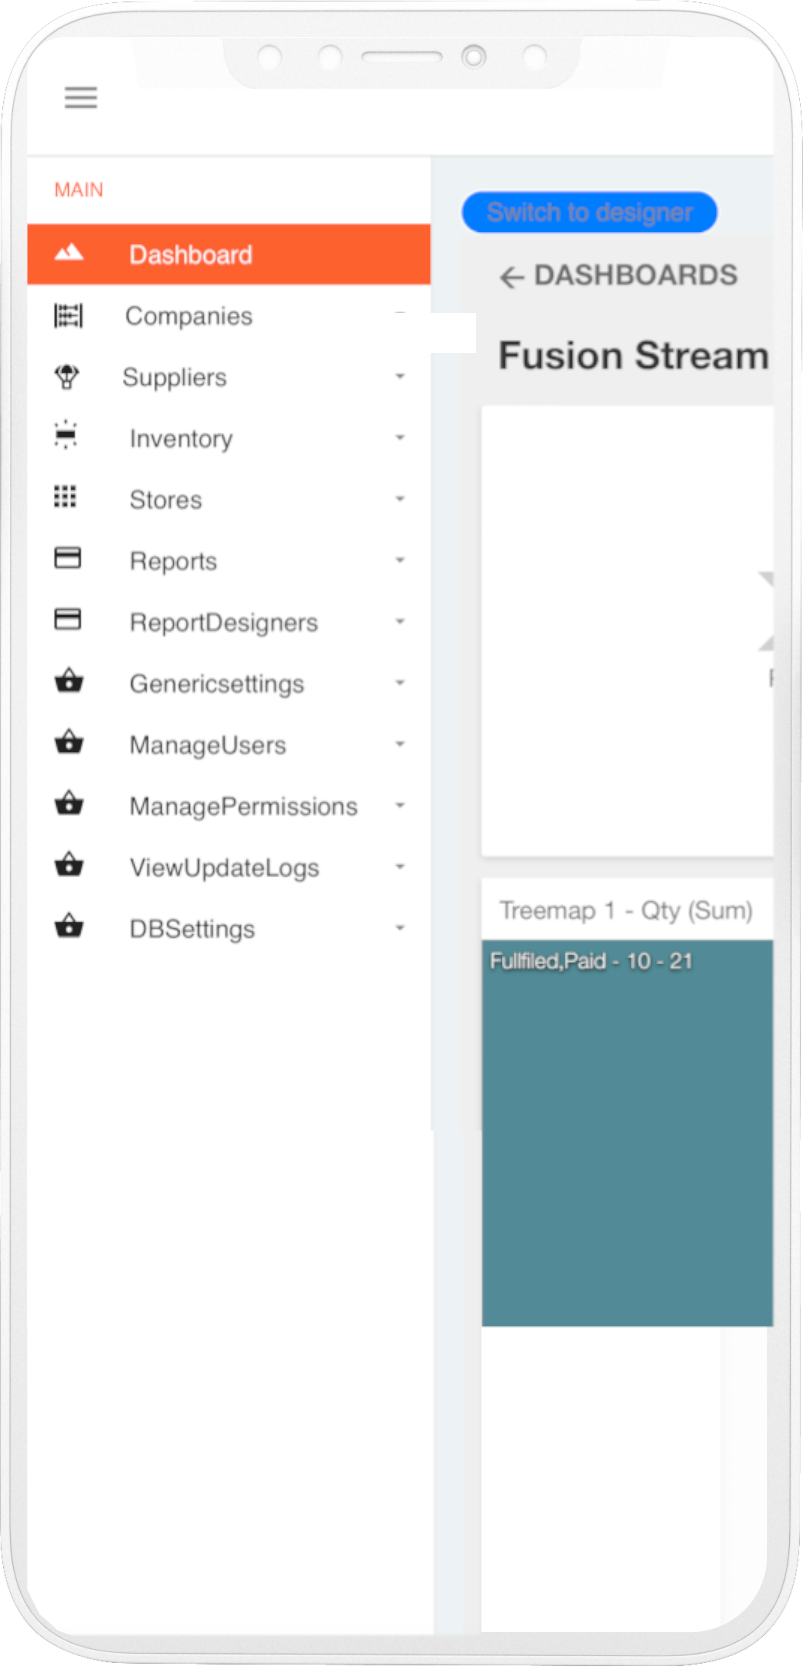Click the DBSettings basket icon
Screen dimensions: 803x1666
coord(68,926)
